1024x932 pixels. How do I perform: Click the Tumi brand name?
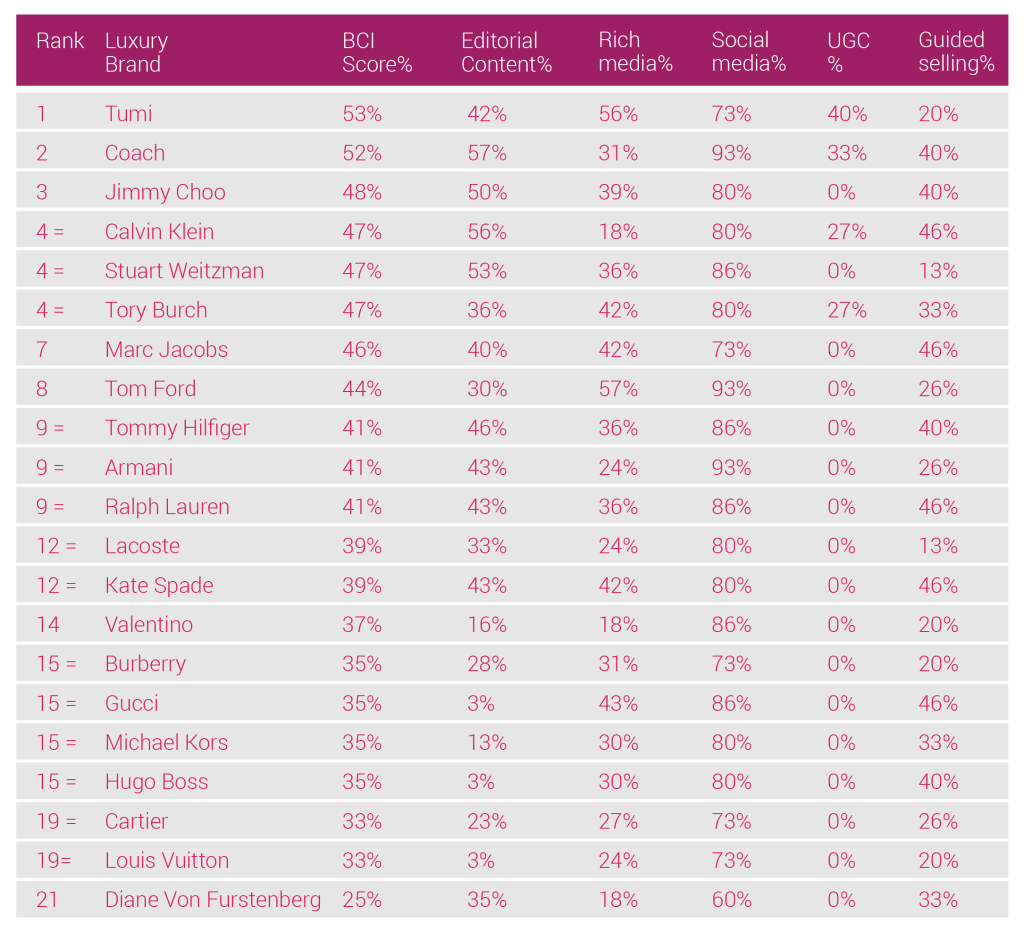(129, 114)
